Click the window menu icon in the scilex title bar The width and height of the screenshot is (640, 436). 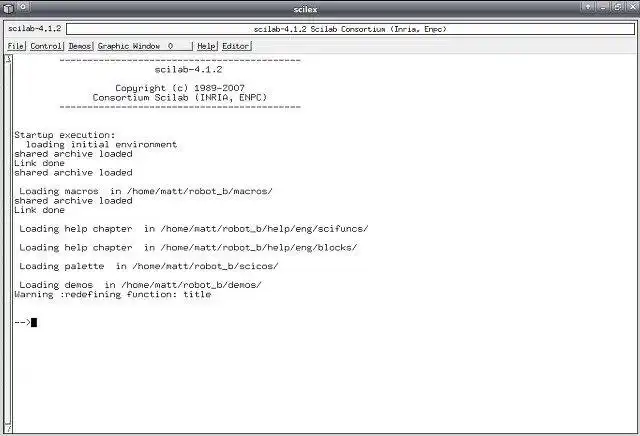(9, 8)
